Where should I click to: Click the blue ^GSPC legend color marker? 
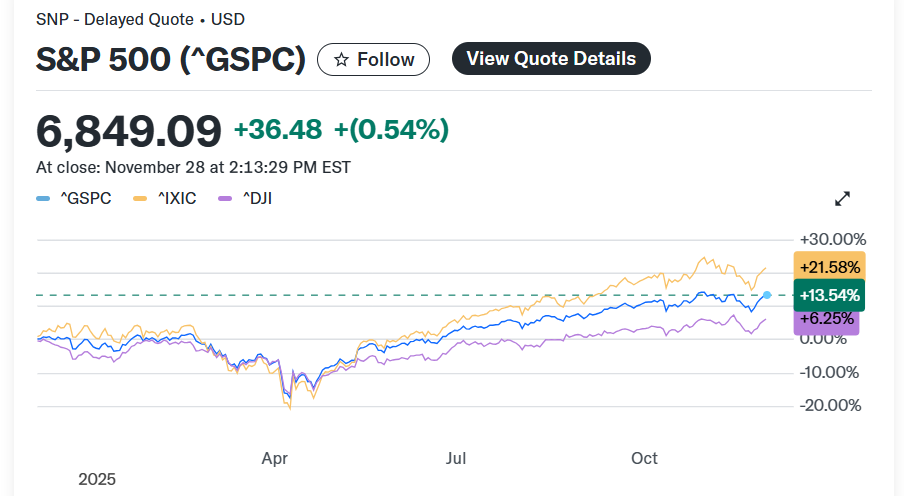pos(44,198)
